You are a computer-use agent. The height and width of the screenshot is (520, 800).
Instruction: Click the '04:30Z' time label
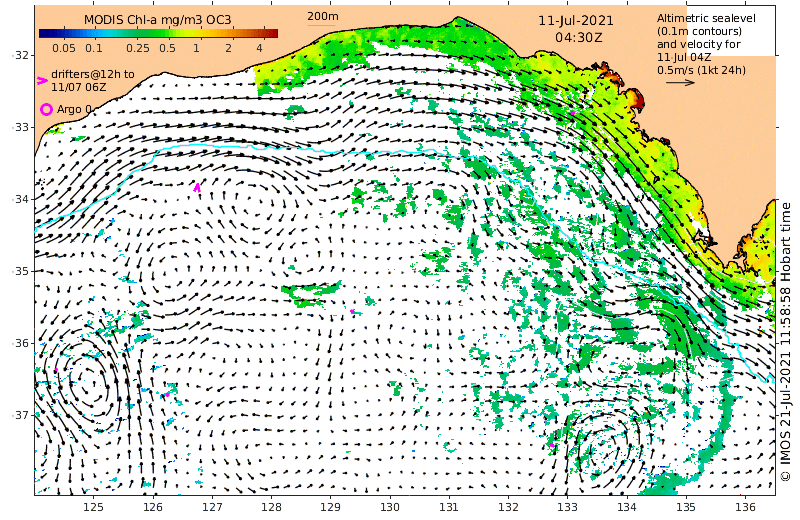[578, 38]
